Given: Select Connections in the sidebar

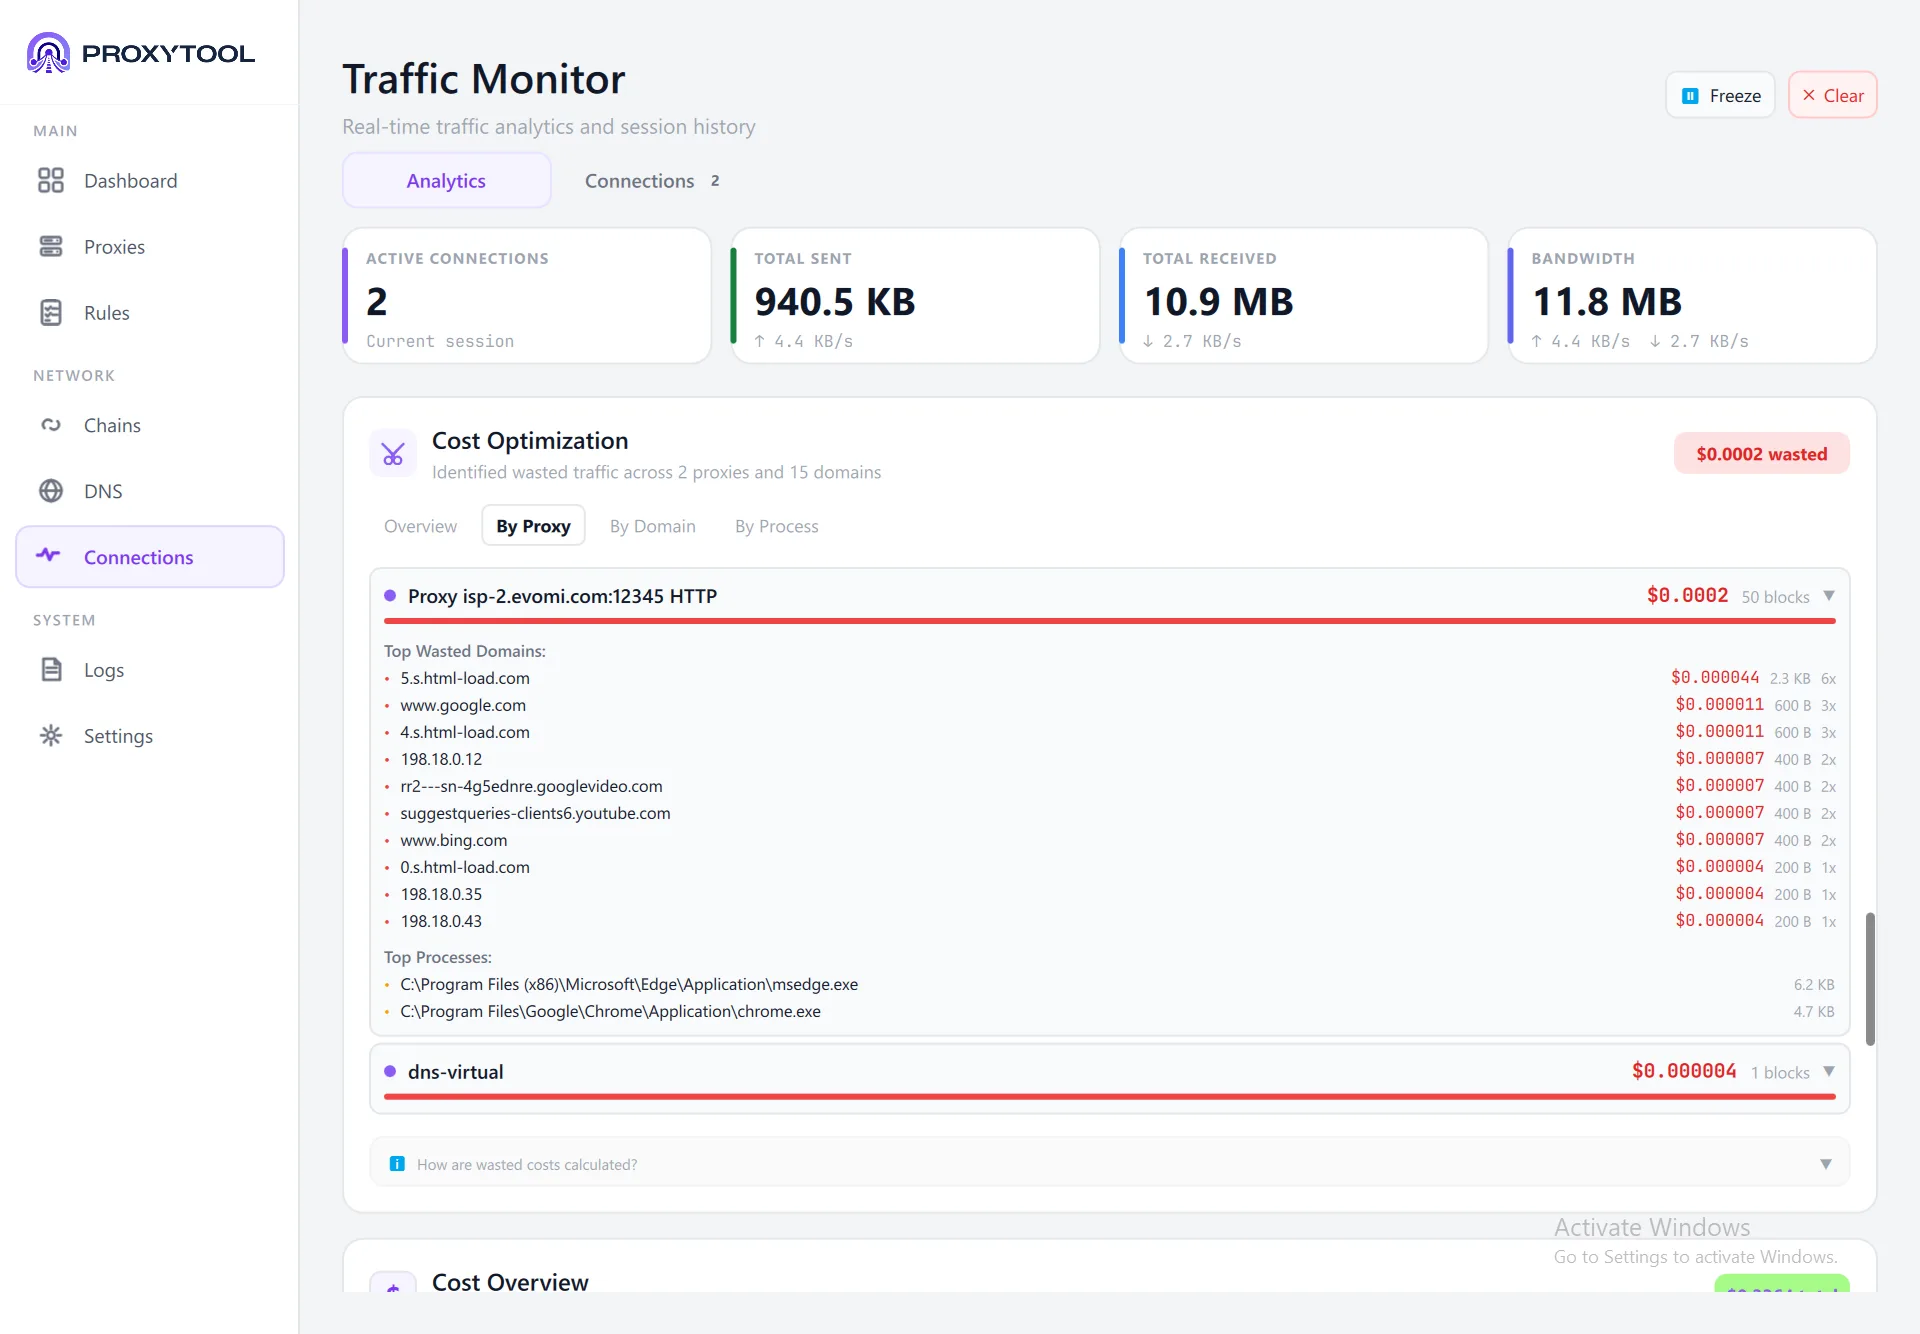Looking at the screenshot, I should pos(150,557).
